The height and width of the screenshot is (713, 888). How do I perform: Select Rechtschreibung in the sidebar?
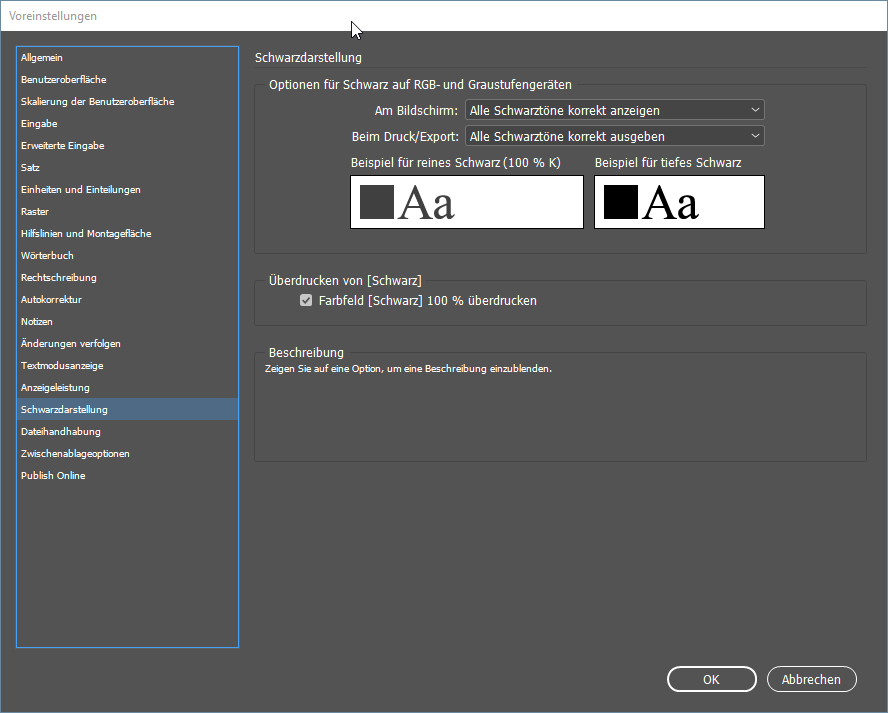(127, 278)
